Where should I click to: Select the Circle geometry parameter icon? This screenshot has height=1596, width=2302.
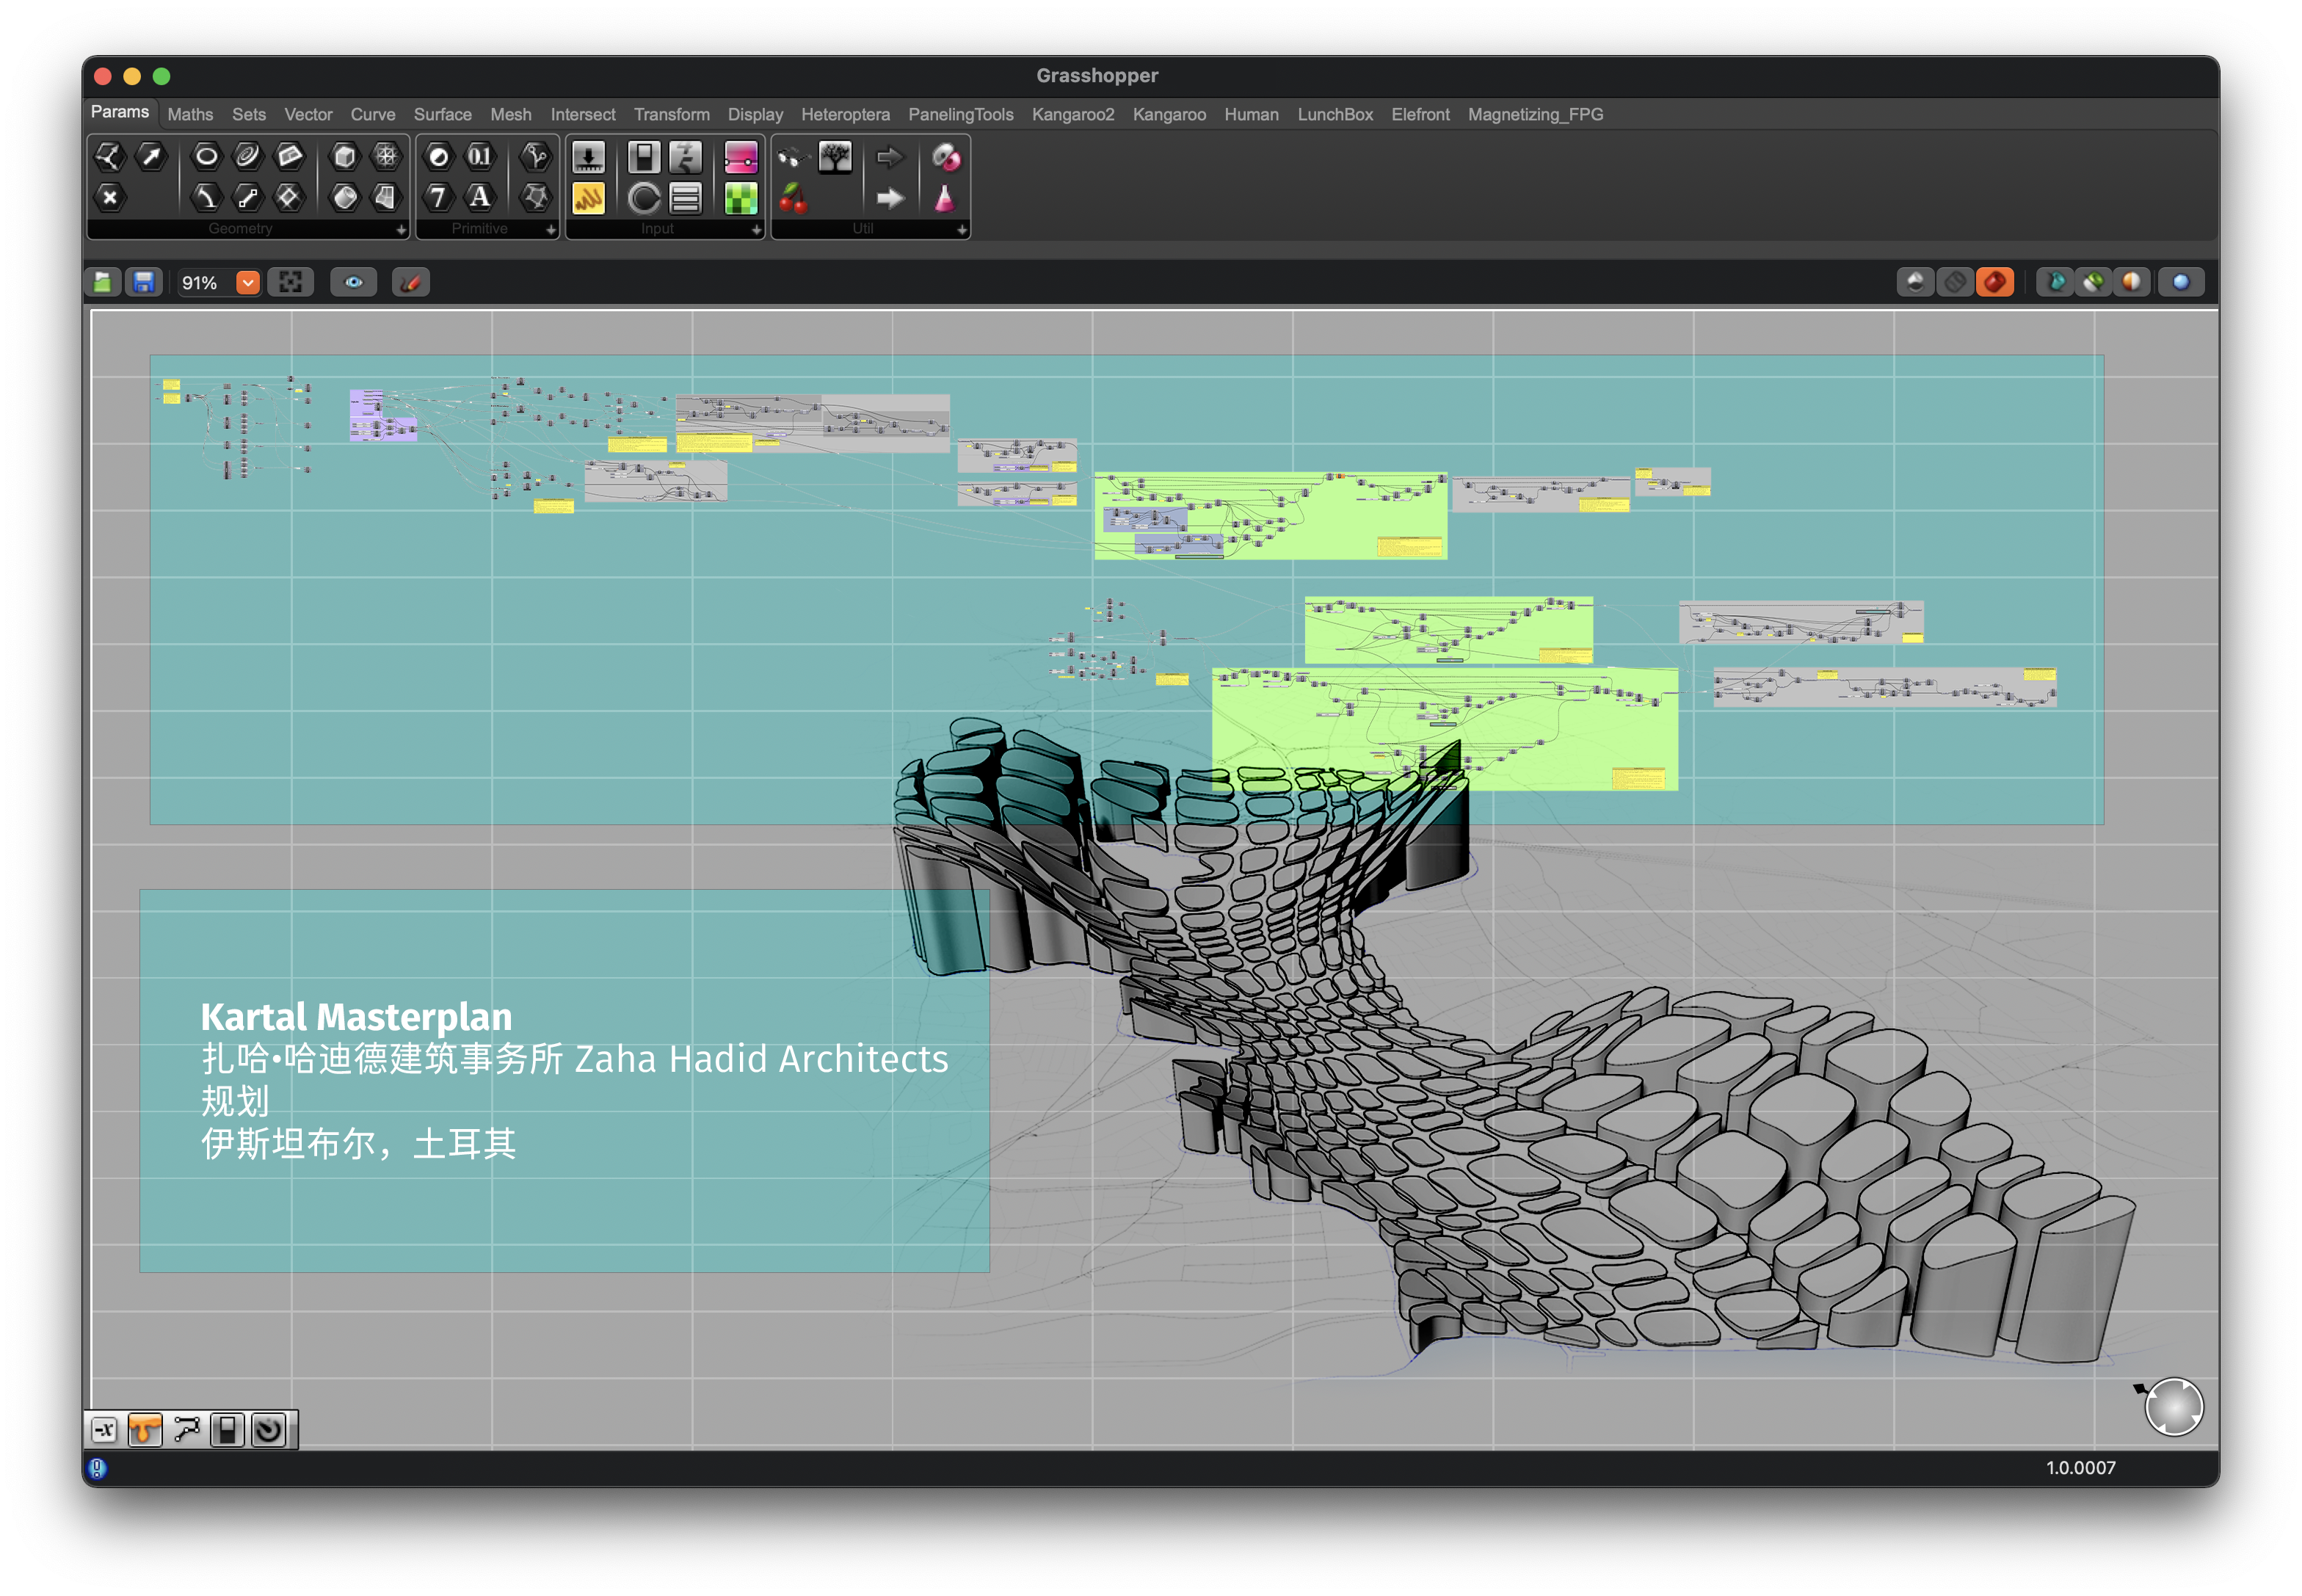click(206, 156)
